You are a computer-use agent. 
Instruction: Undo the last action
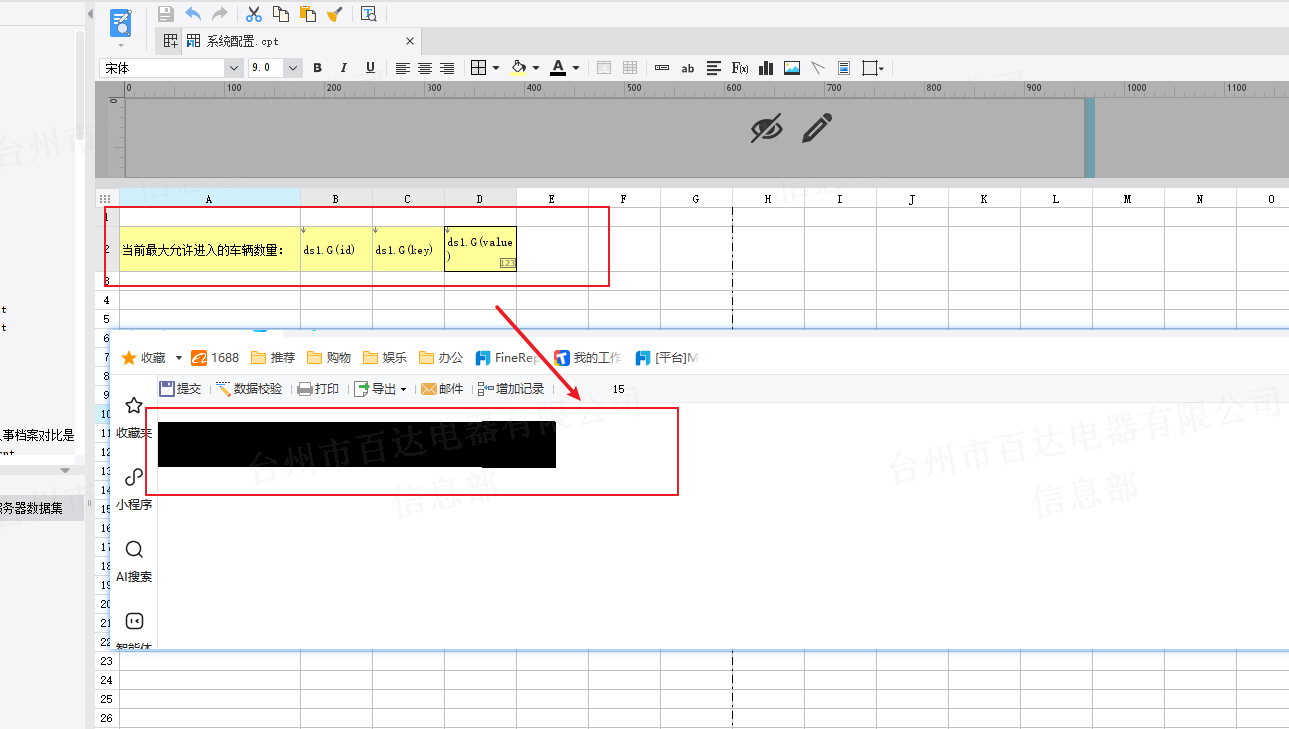pos(193,14)
